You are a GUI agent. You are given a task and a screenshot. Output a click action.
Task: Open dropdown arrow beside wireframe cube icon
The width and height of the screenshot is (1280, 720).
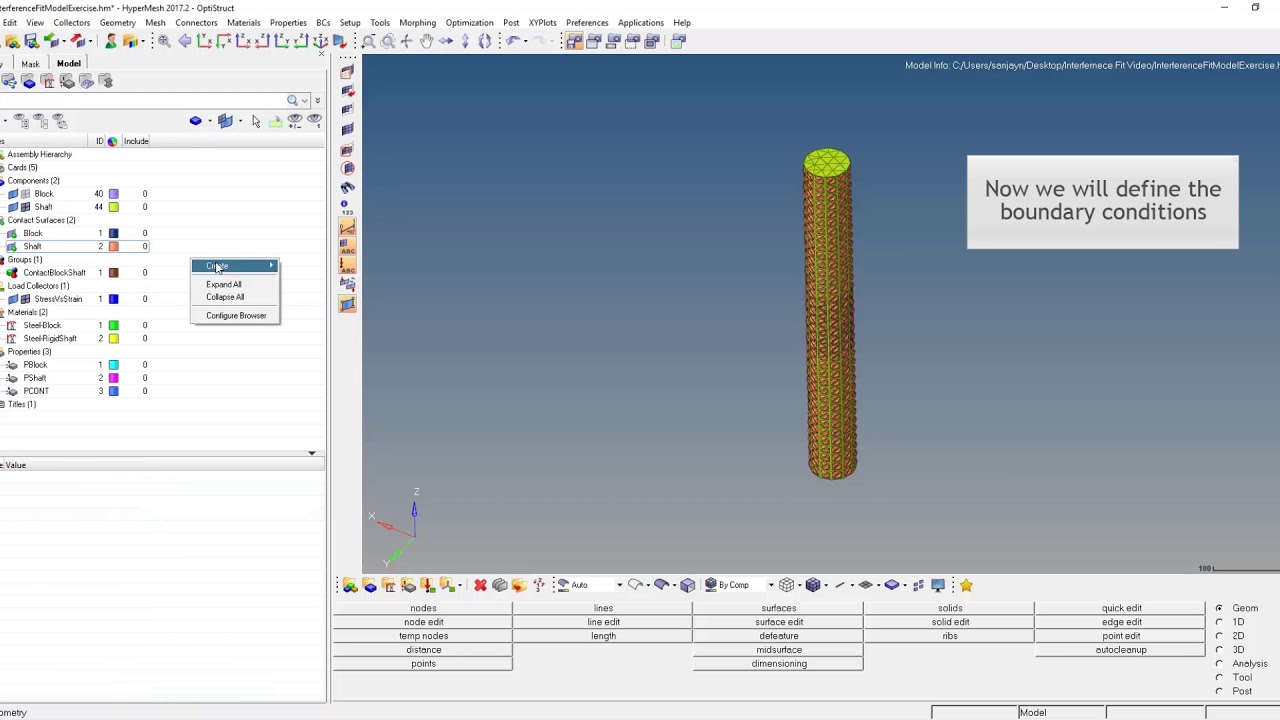pyautogui.click(x=799, y=585)
